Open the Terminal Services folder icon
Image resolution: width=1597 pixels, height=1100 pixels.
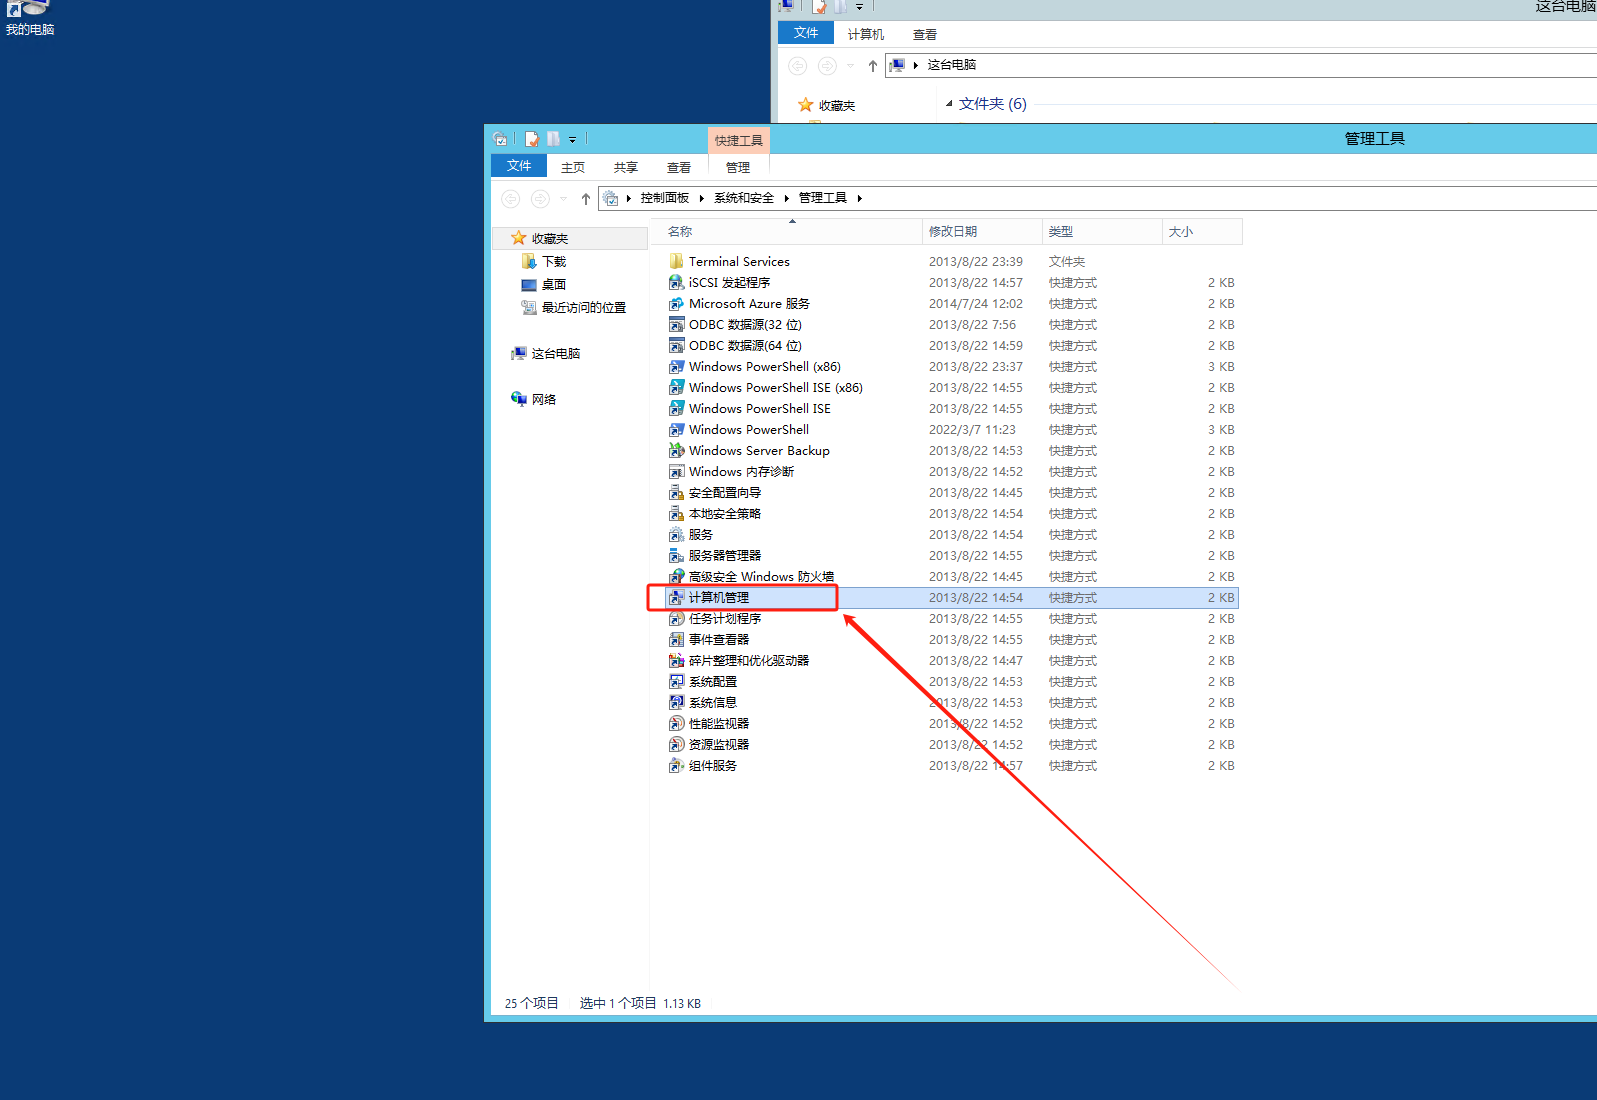pos(677,261)
